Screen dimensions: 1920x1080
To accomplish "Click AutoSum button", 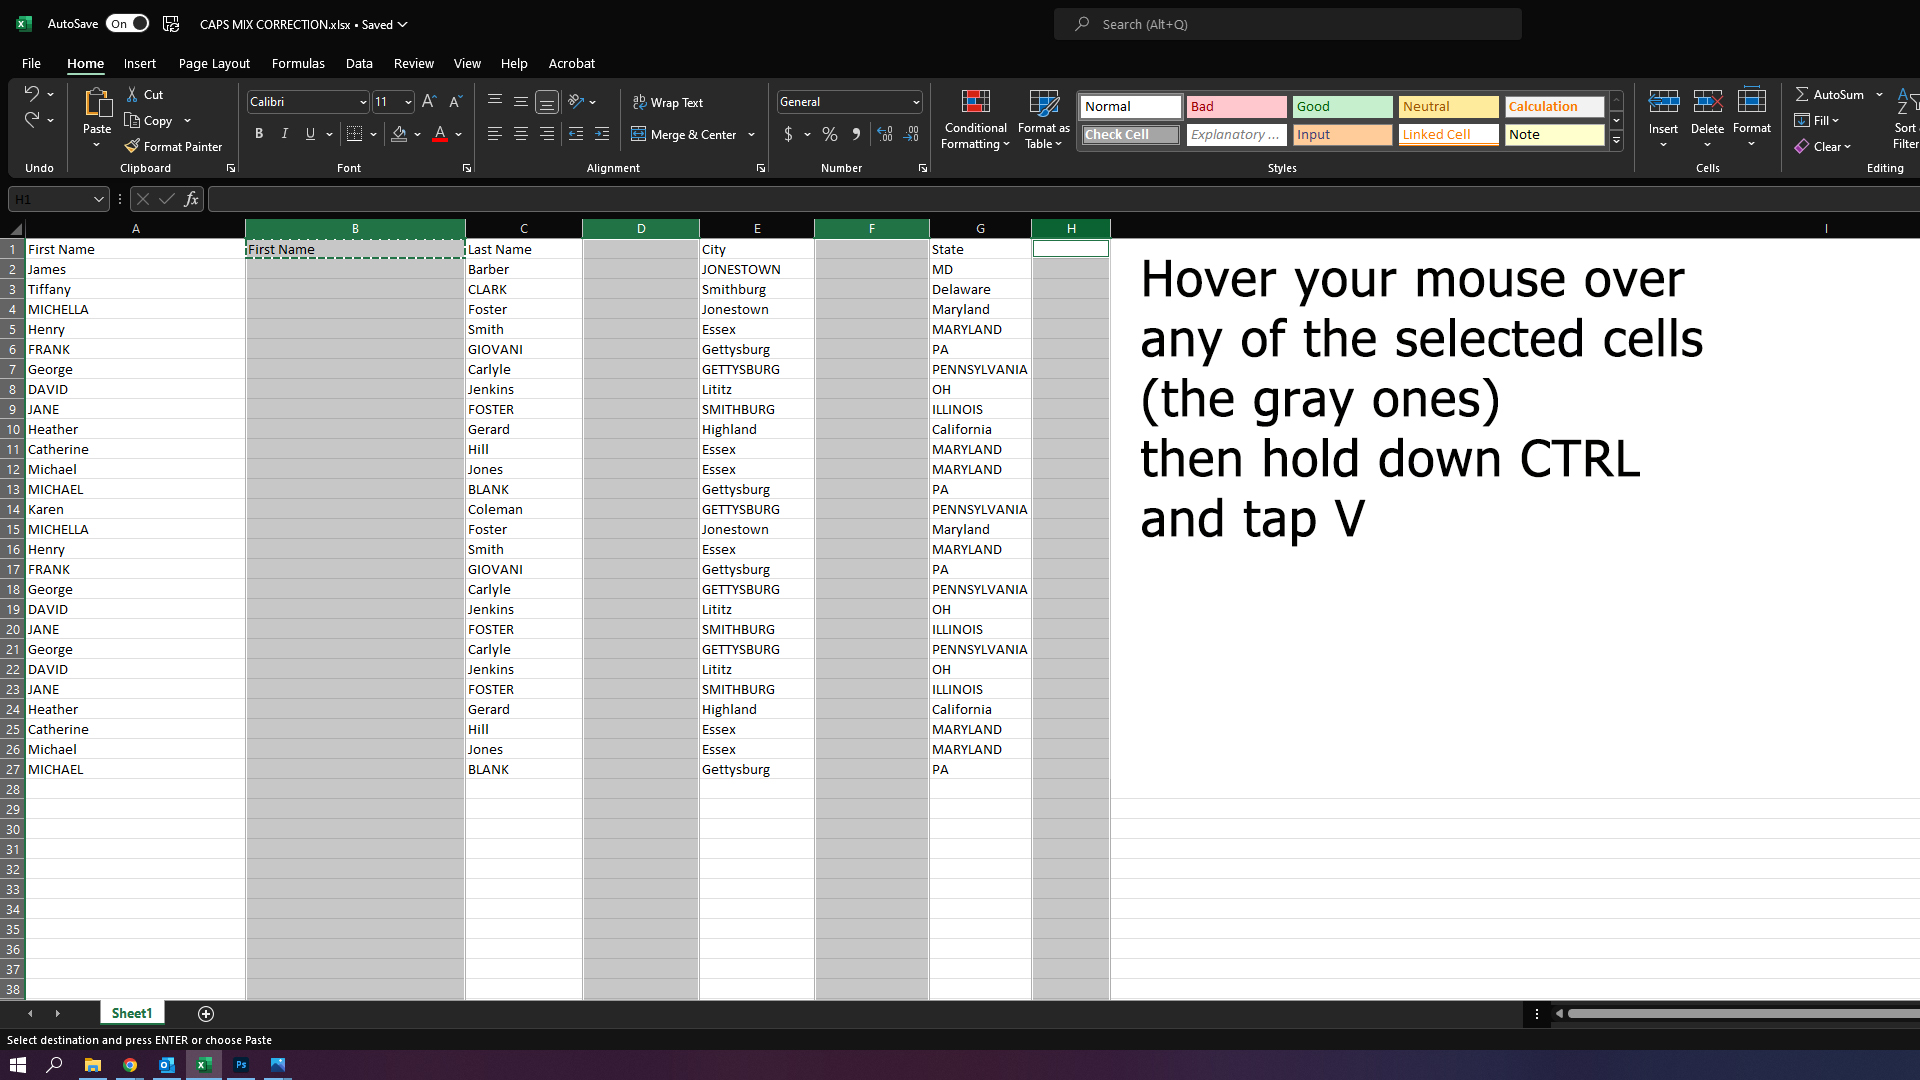I will (1830, 94).
